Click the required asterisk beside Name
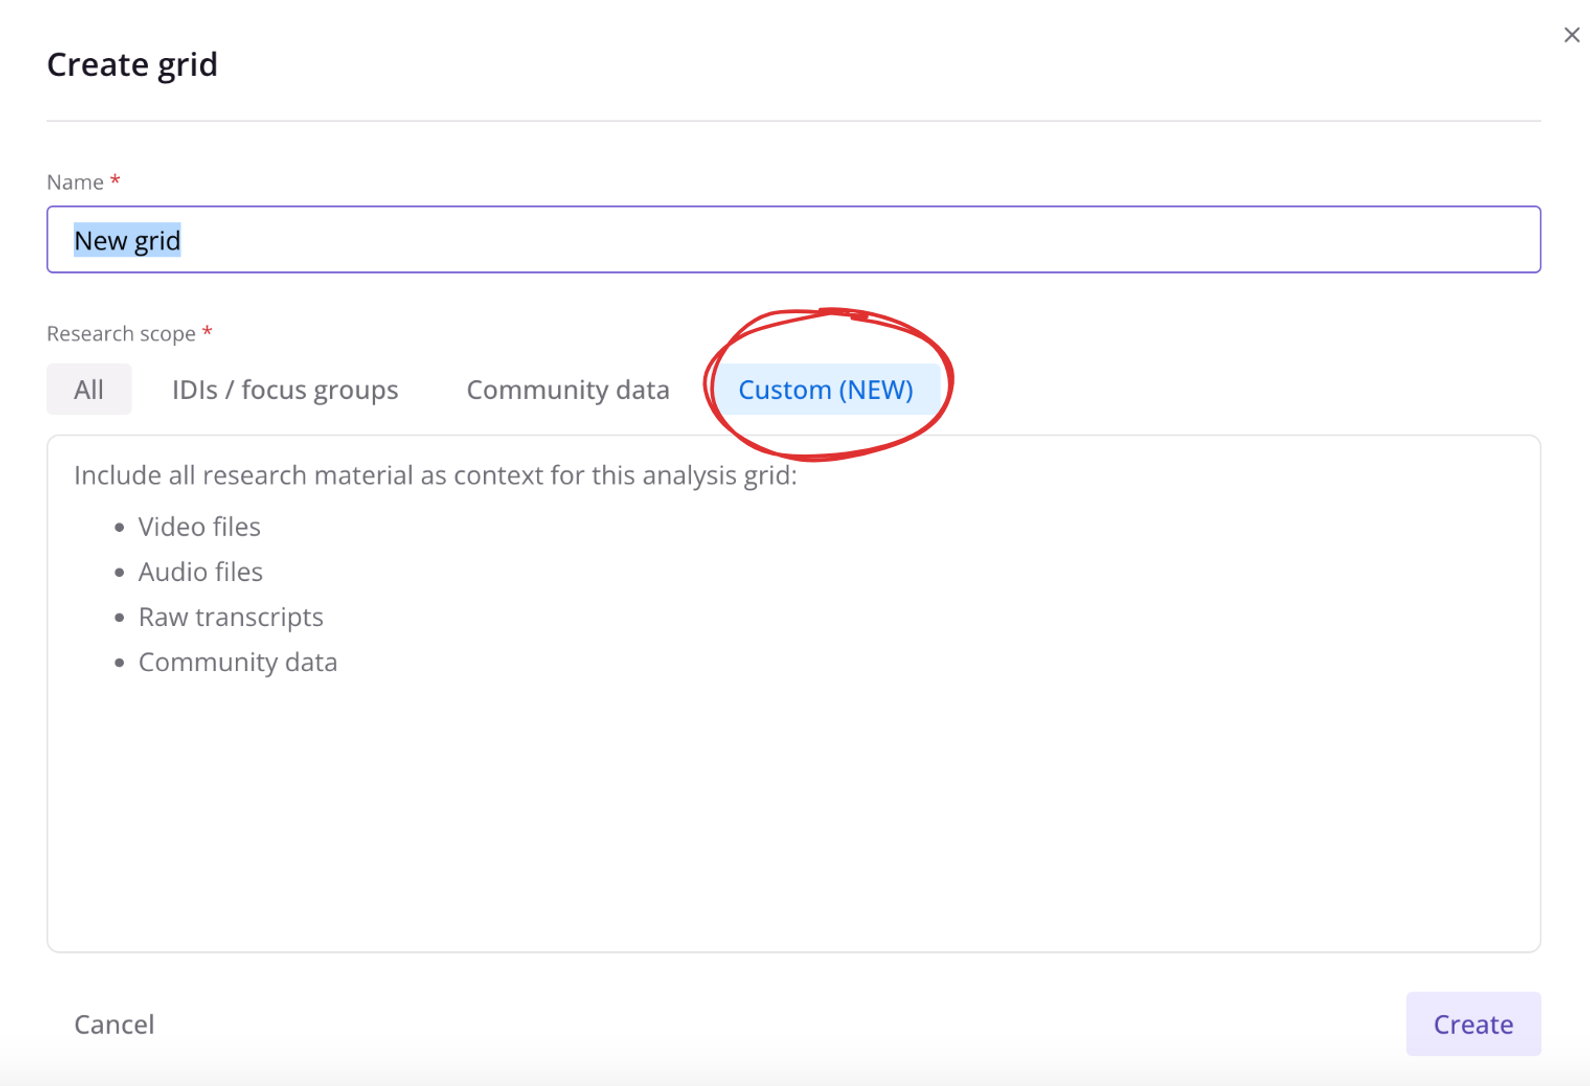The height and width of the screenshot is (1086, 1590). 115,180
